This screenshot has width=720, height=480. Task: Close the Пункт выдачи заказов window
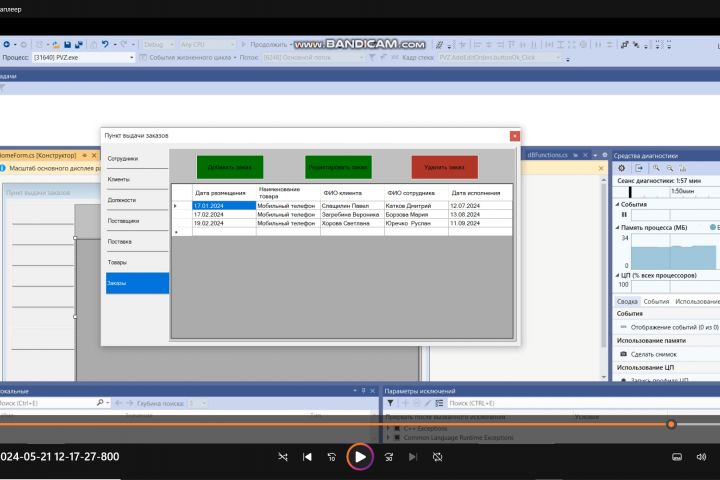tap(515, 136)
